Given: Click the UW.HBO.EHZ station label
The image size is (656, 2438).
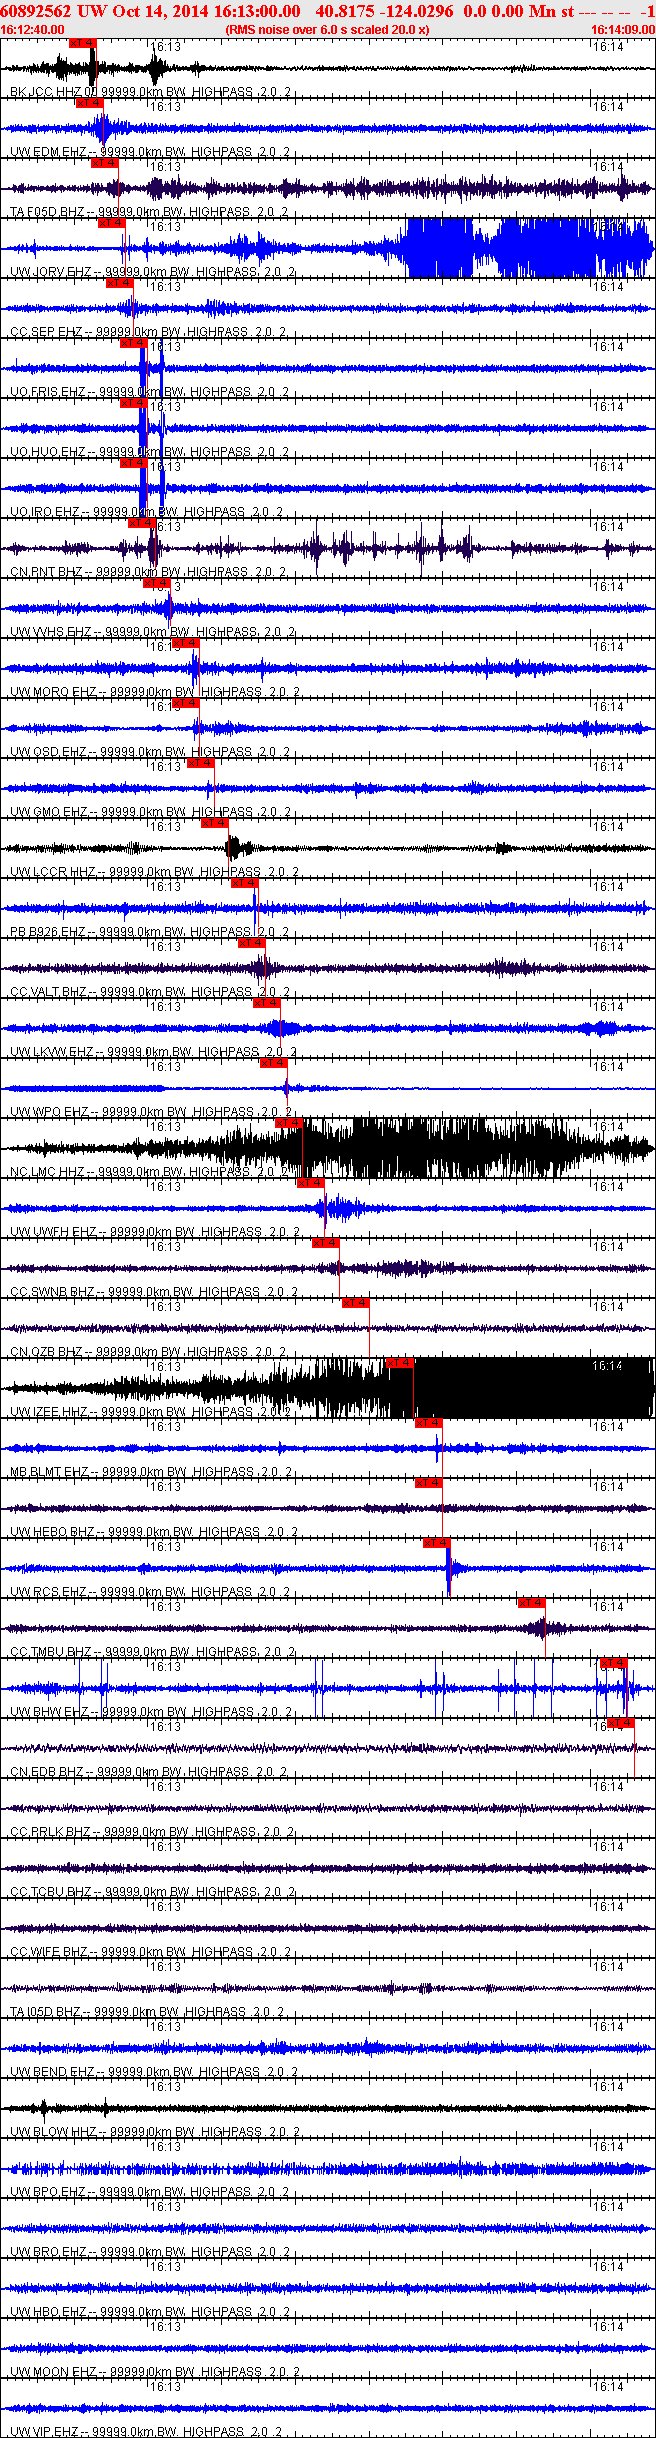Looking at the screenshot, I should [48, 2312].
